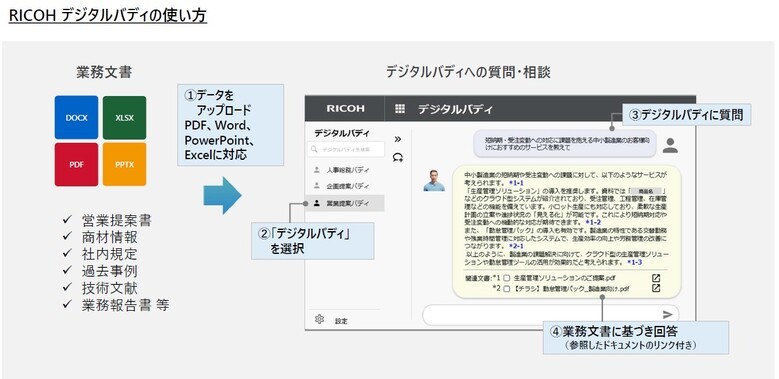The width and height of the screenshot is (779, 379).
Task: Focus the デジタルバディを検索 search field
Action: pos(346,149)
